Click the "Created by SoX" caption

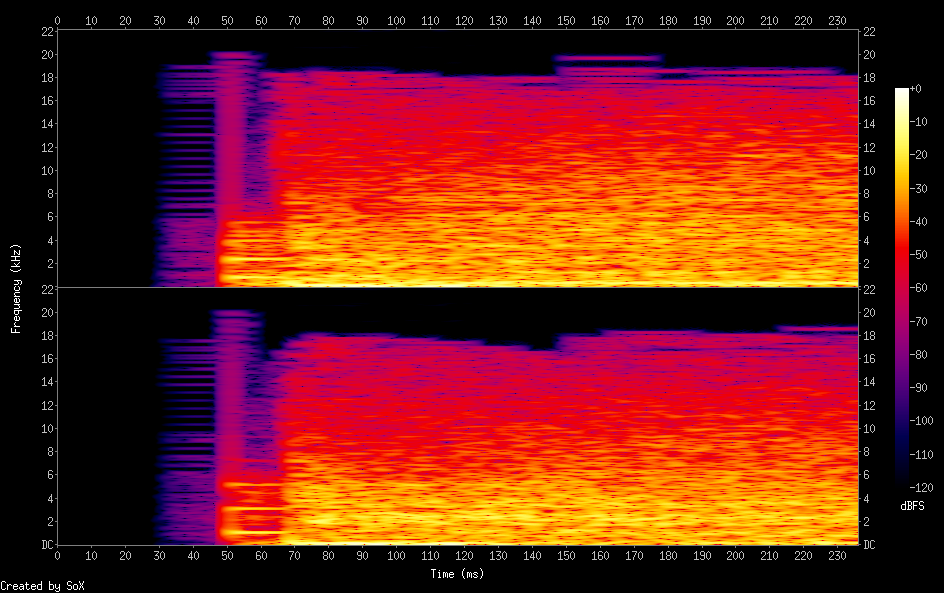pos(42,586)
